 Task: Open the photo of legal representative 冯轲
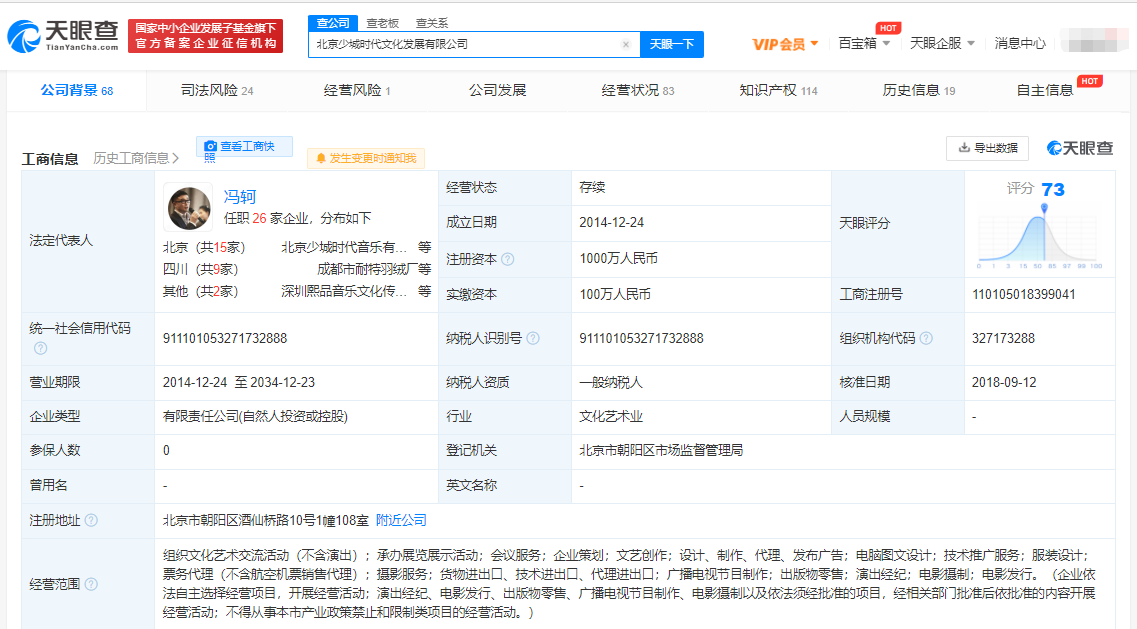click(189, 207)
